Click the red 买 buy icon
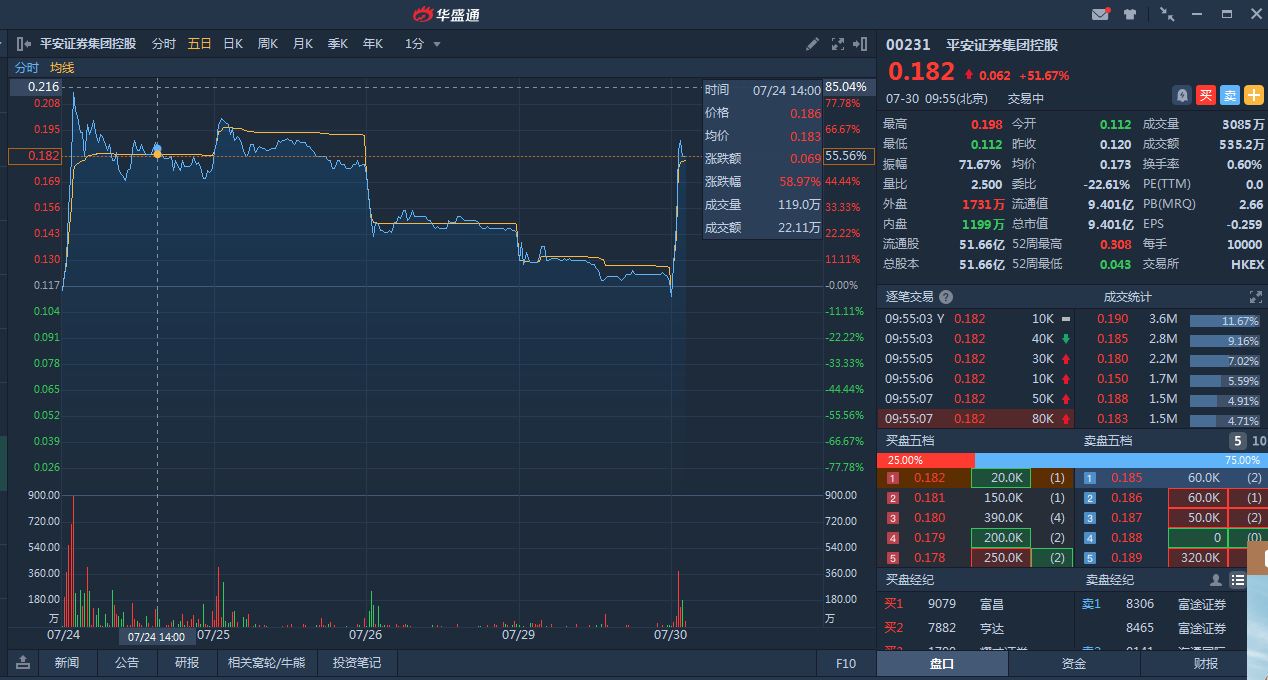Image resolution: width=1268 pixels, height=680 pixels. [1206, 95]
